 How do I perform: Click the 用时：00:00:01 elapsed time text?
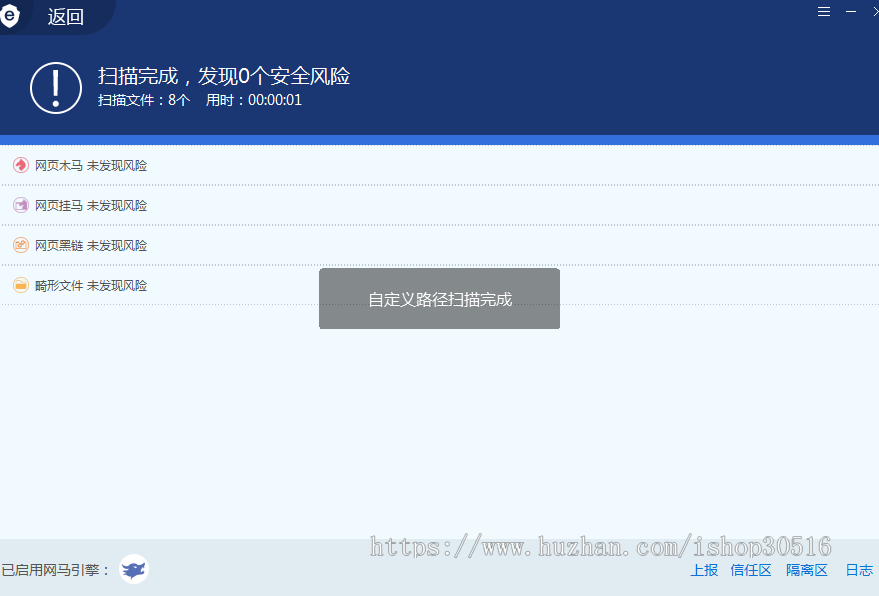[254, 100]
